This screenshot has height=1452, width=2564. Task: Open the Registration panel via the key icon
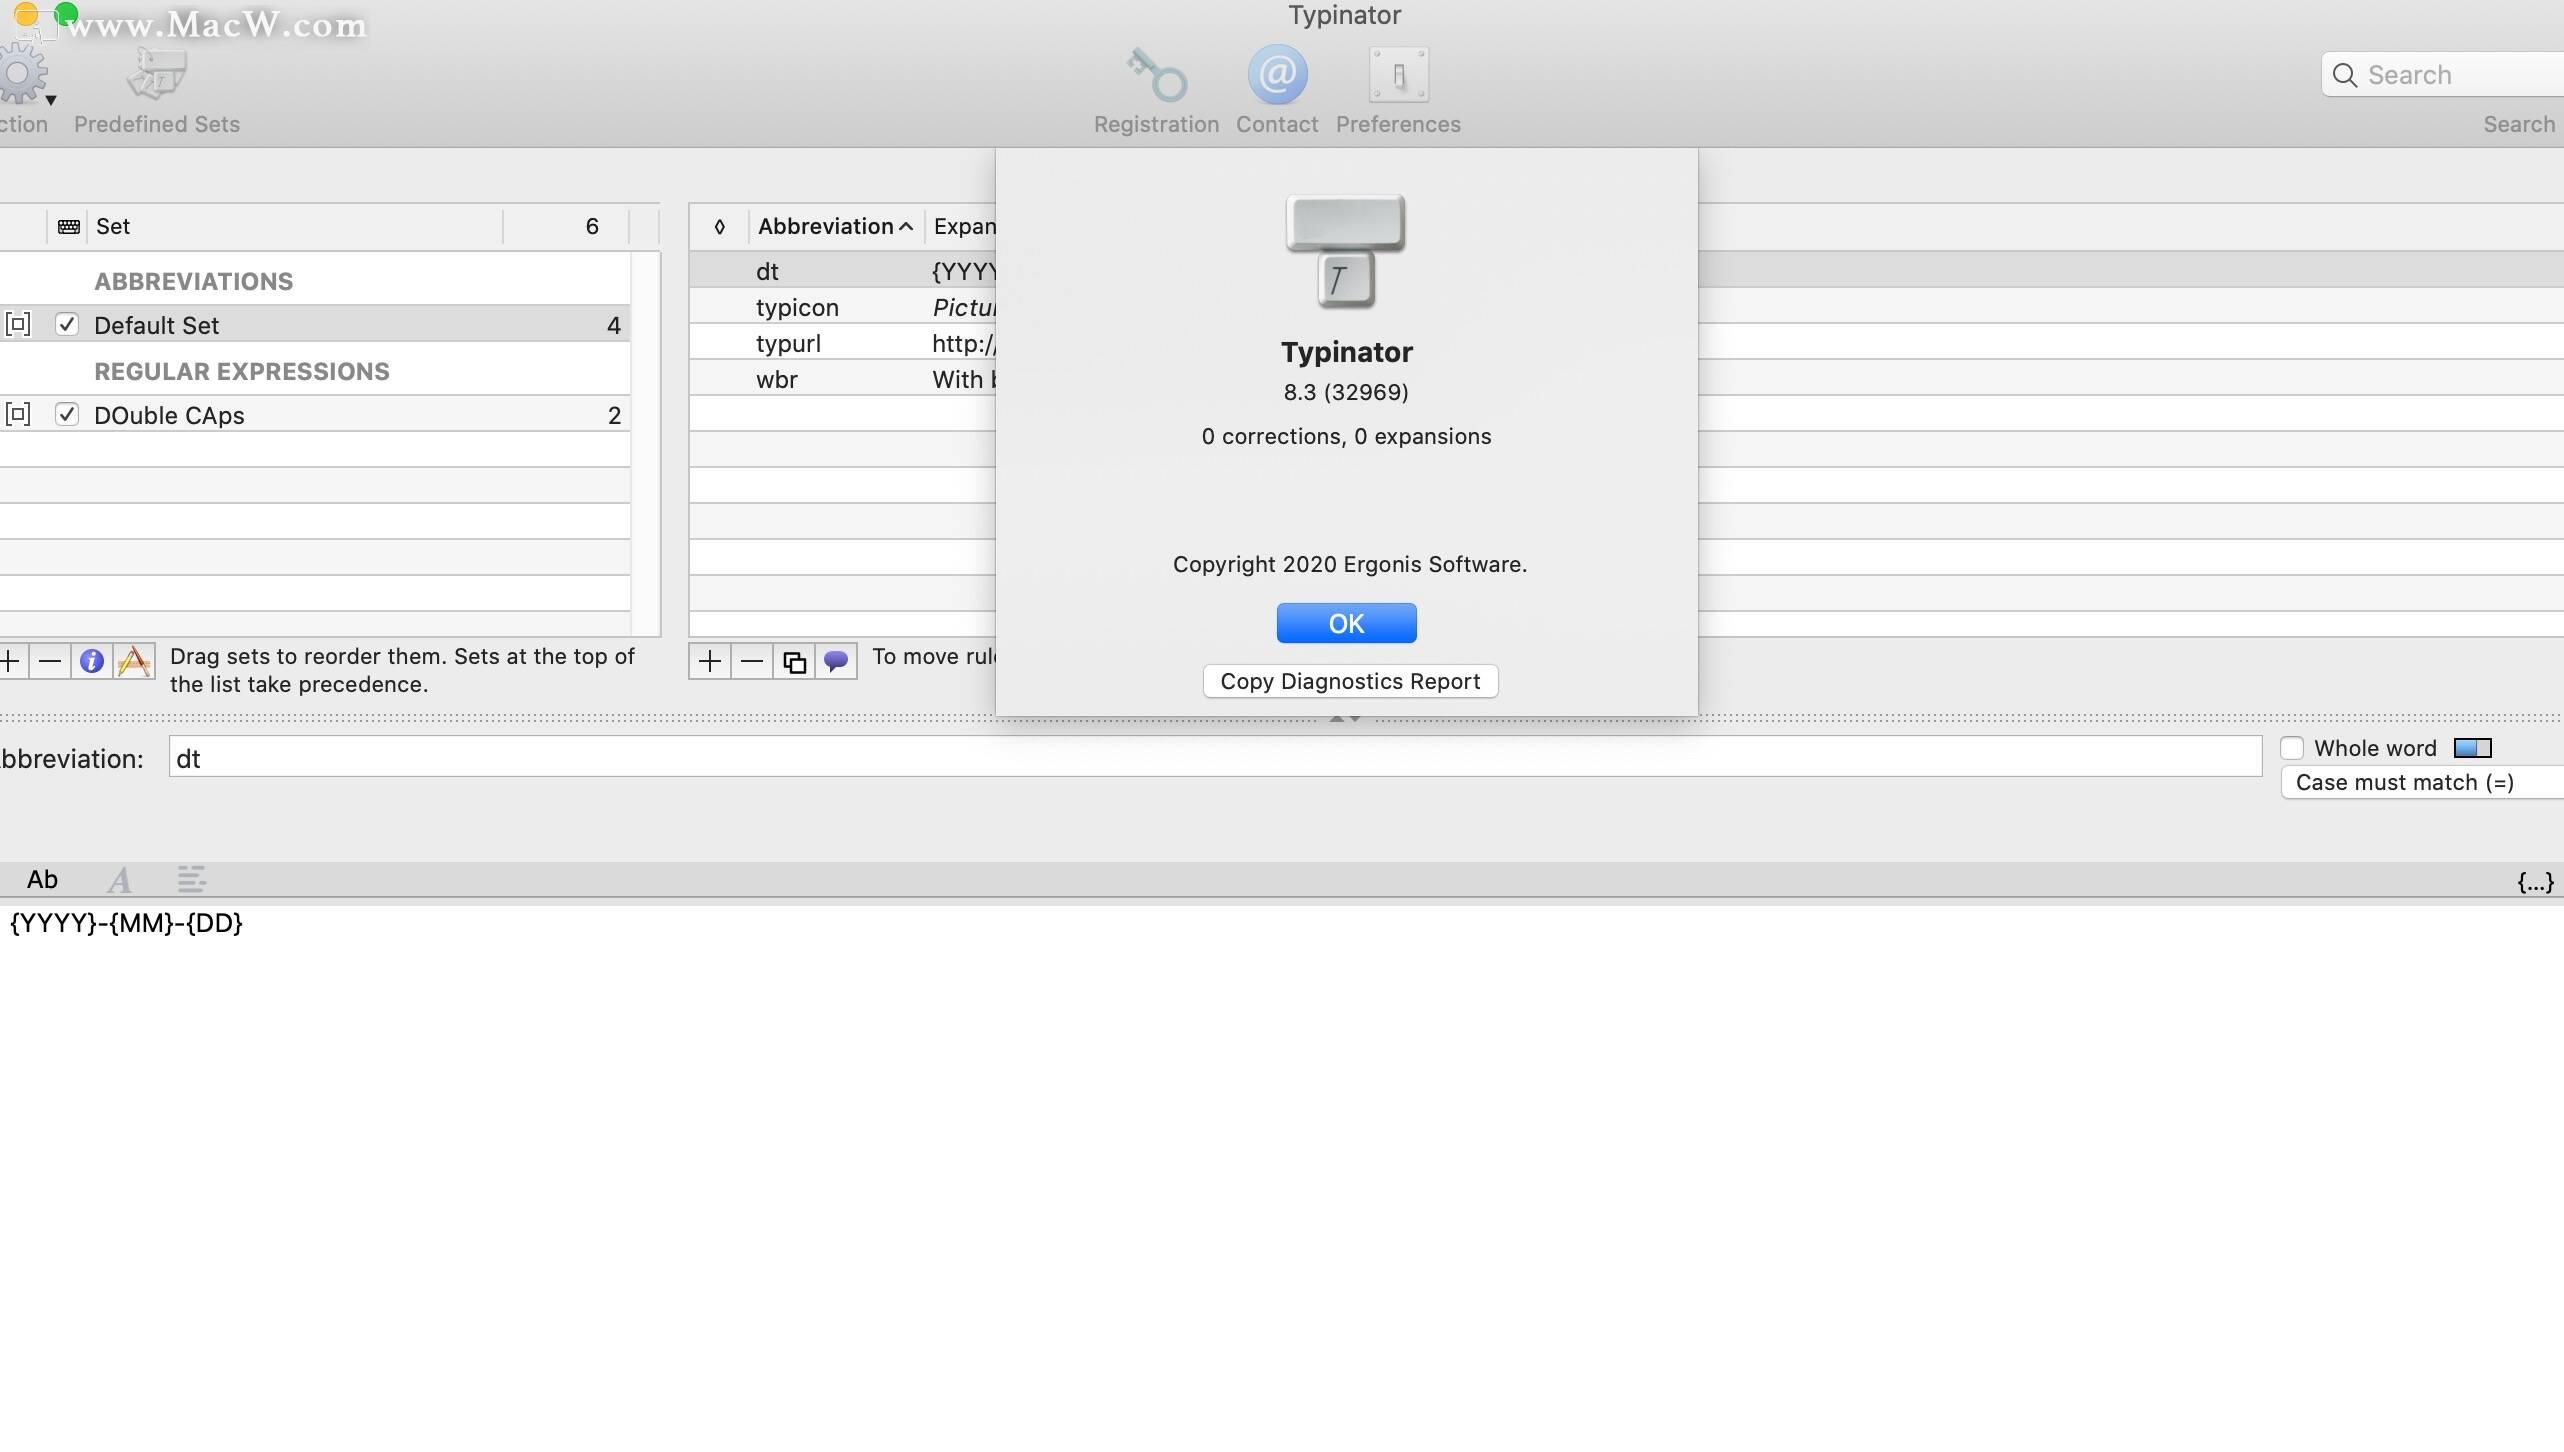pyautogui.click(x=1155, y=74)
